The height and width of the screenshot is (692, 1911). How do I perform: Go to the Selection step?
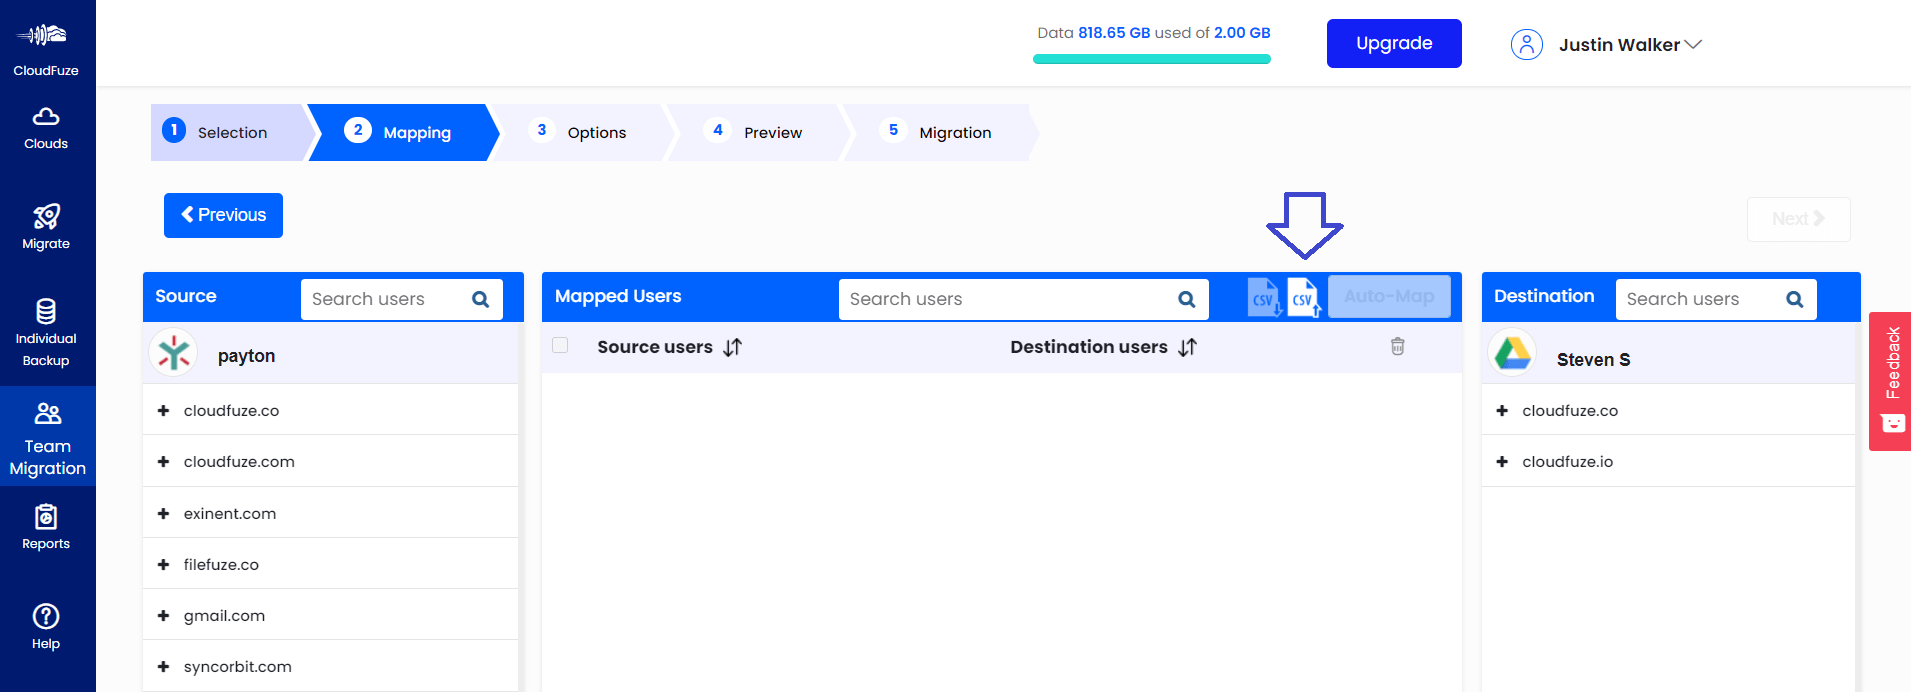pyautogui.click(x=231, y=132)
